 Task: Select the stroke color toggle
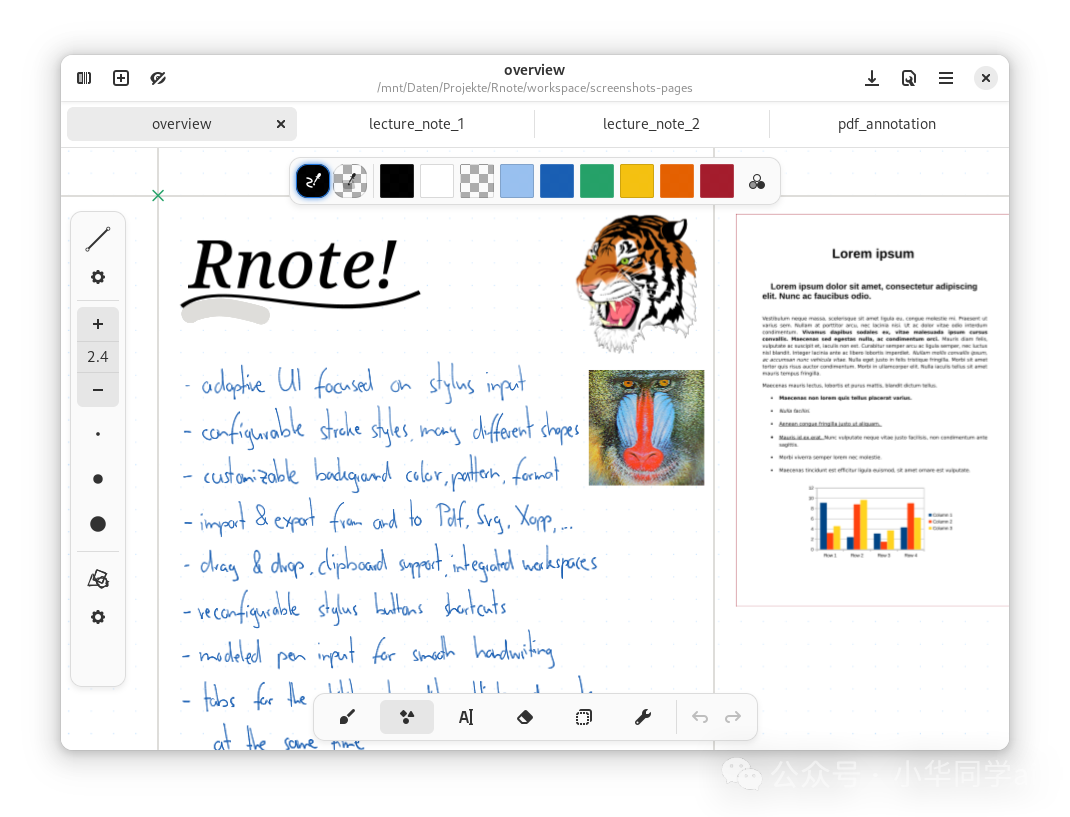tap(313, 181)
